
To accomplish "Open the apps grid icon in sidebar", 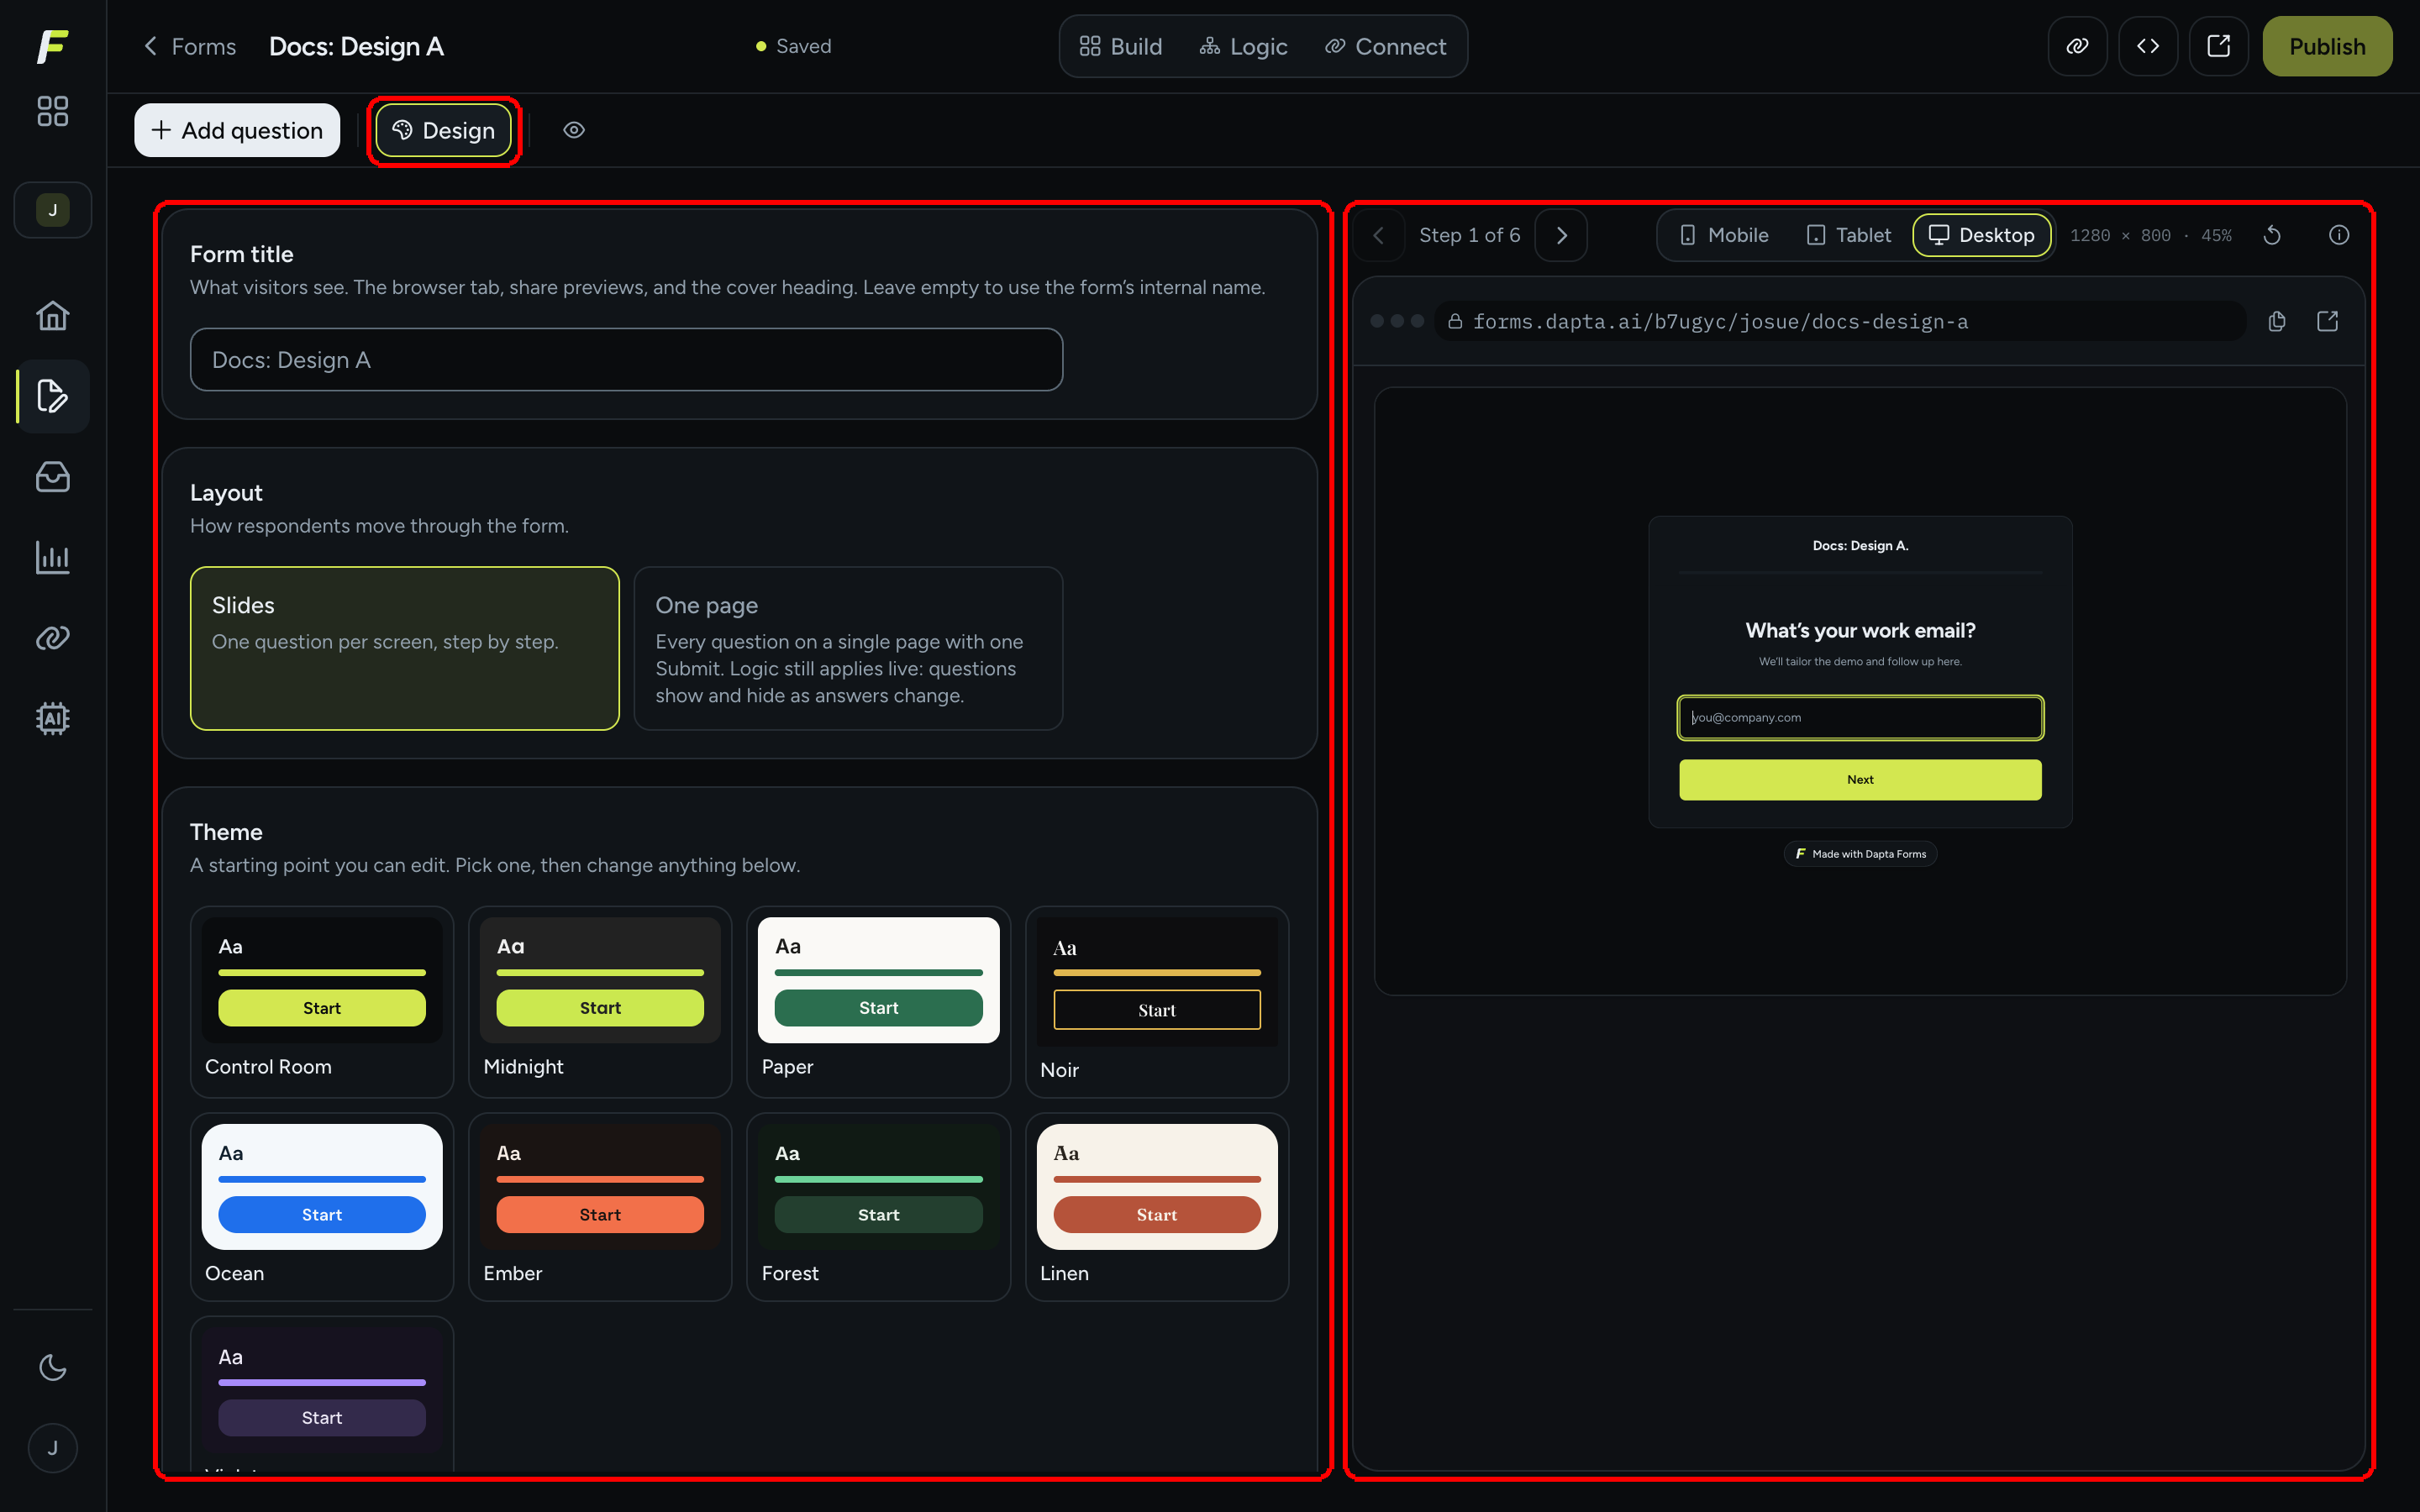I will click(x=52, y=111).
